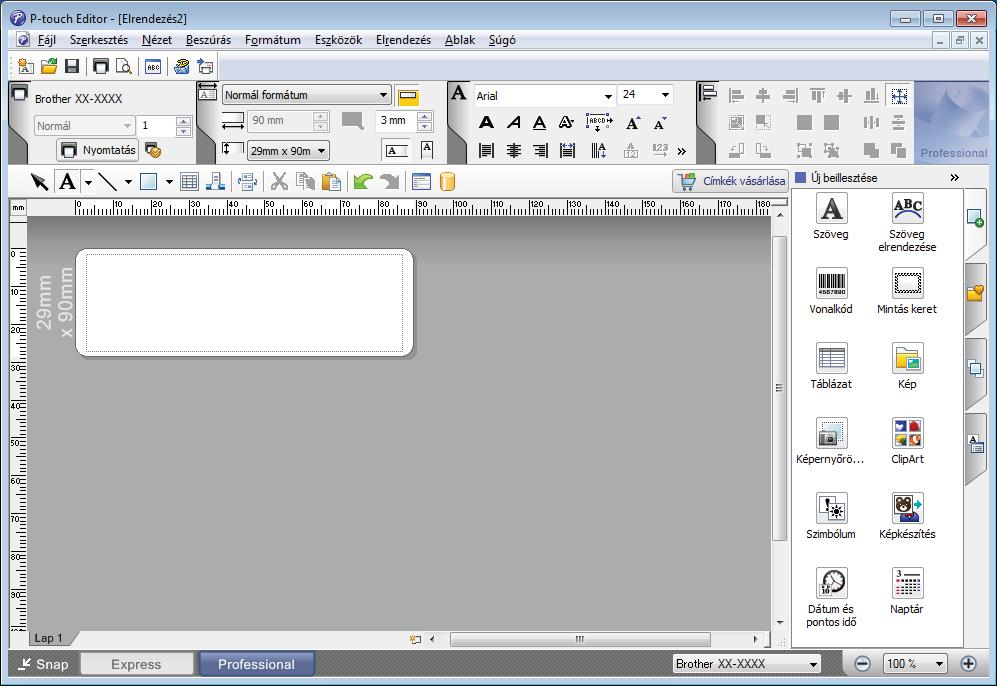
Task: Open the Brother XX-XXXX printer dropdown at bottom
Action: pyautogui.click(x=746, y=664)
